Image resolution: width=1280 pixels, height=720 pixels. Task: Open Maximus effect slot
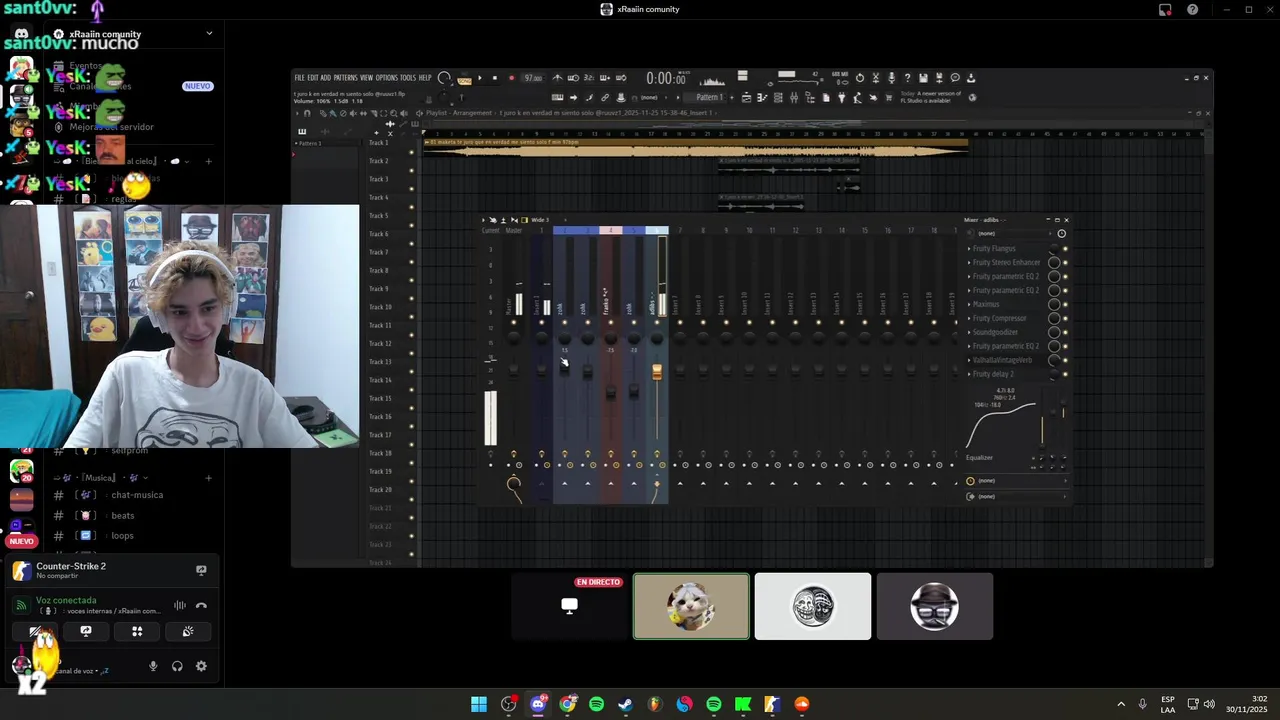click(x=986, y=304)
